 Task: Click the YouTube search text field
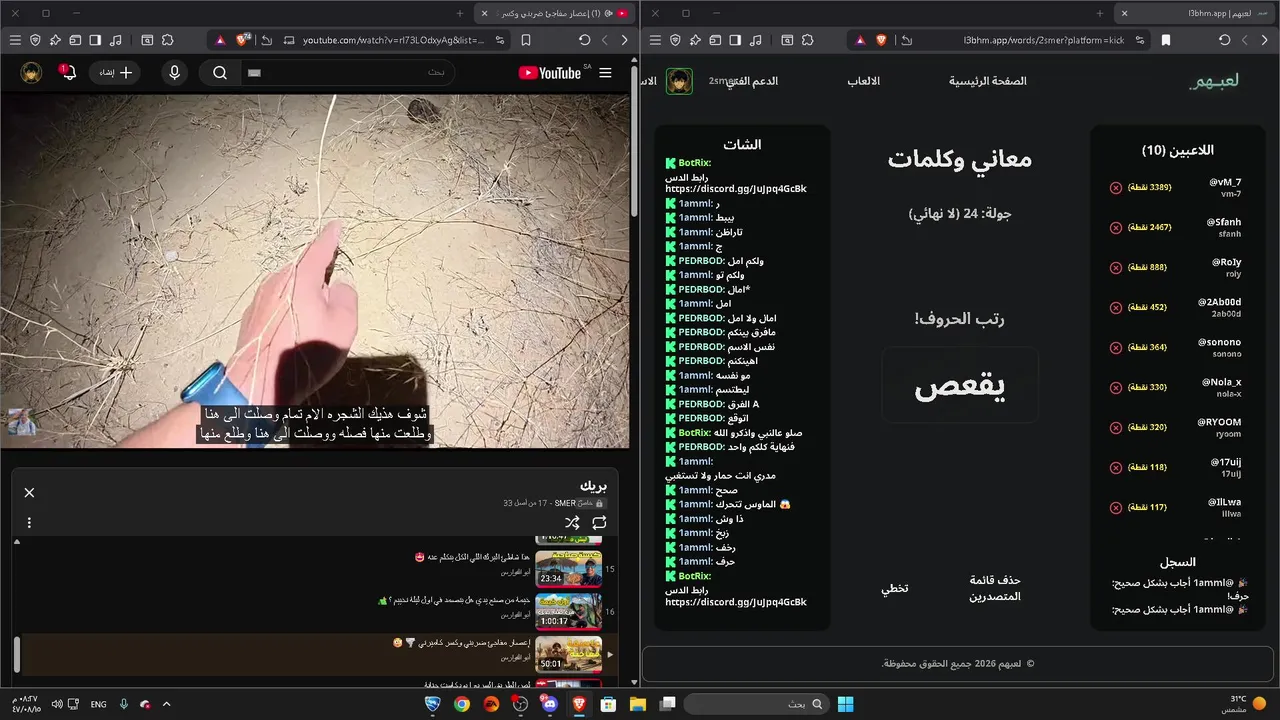pos(348,73)
